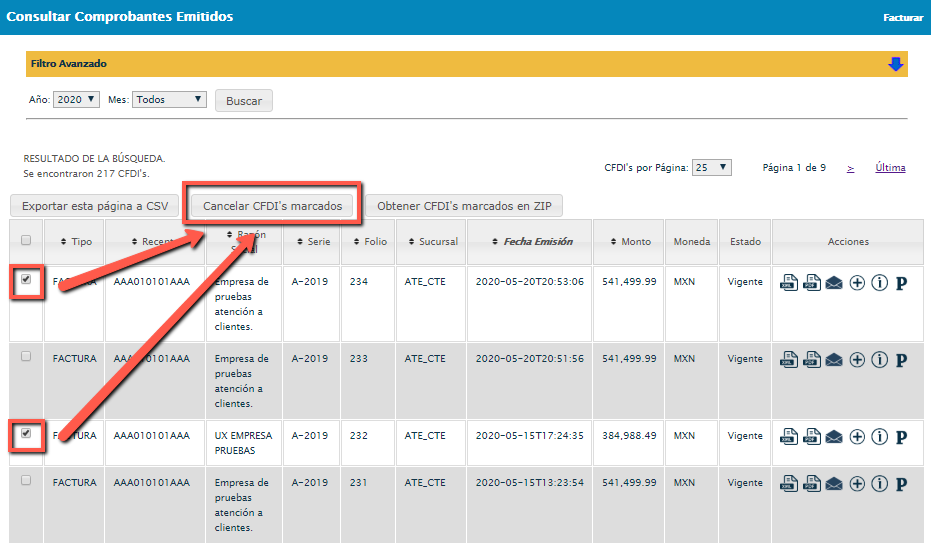Toggle select-all checkbox in table header
Image resolution: width=931 pixels, height=543 pixels.
click(x=26, y=240)
